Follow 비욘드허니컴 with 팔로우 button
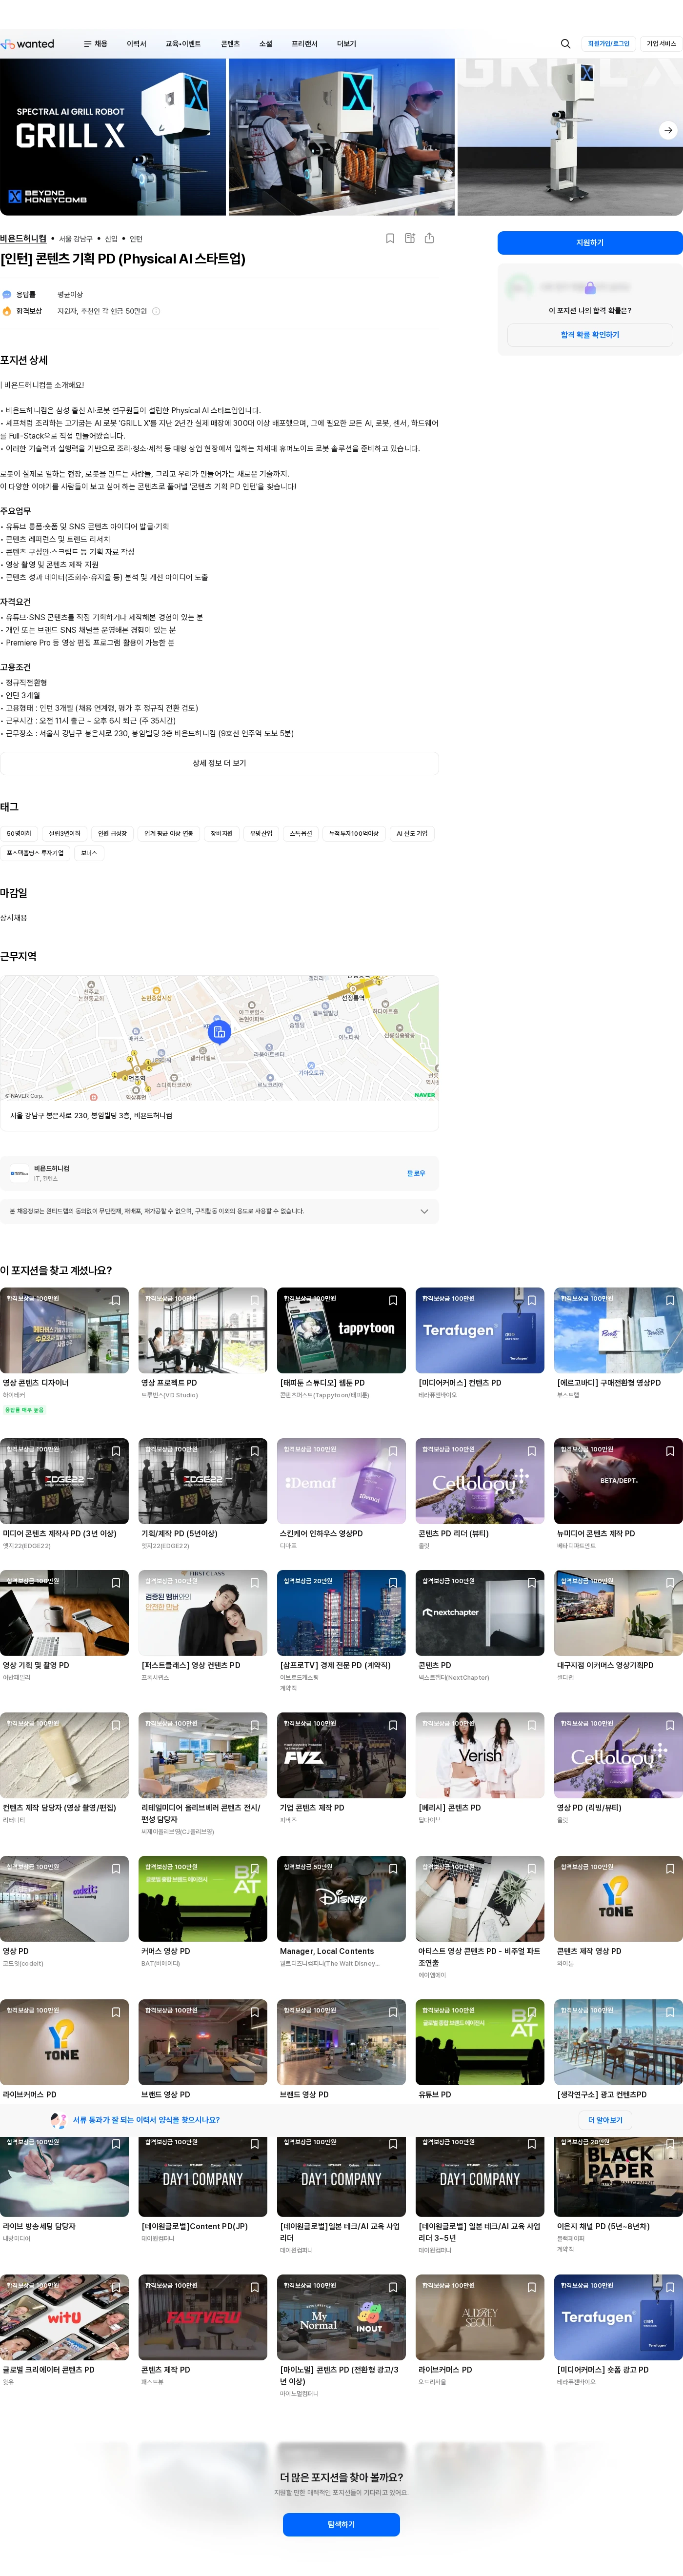683x2576 pixels. (416, 1173)
